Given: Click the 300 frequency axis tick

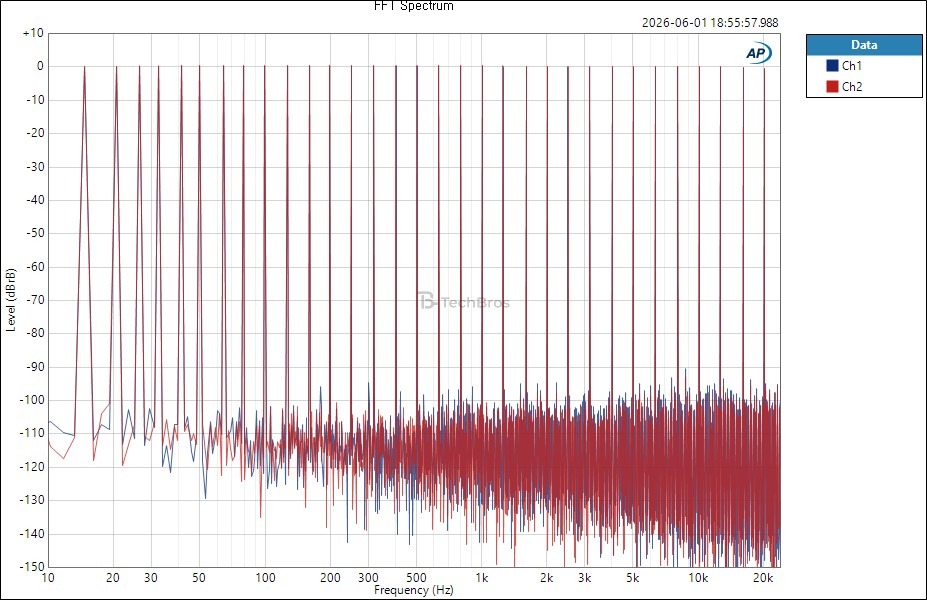Looking at the screenshot, I should [x=368, y=578].
